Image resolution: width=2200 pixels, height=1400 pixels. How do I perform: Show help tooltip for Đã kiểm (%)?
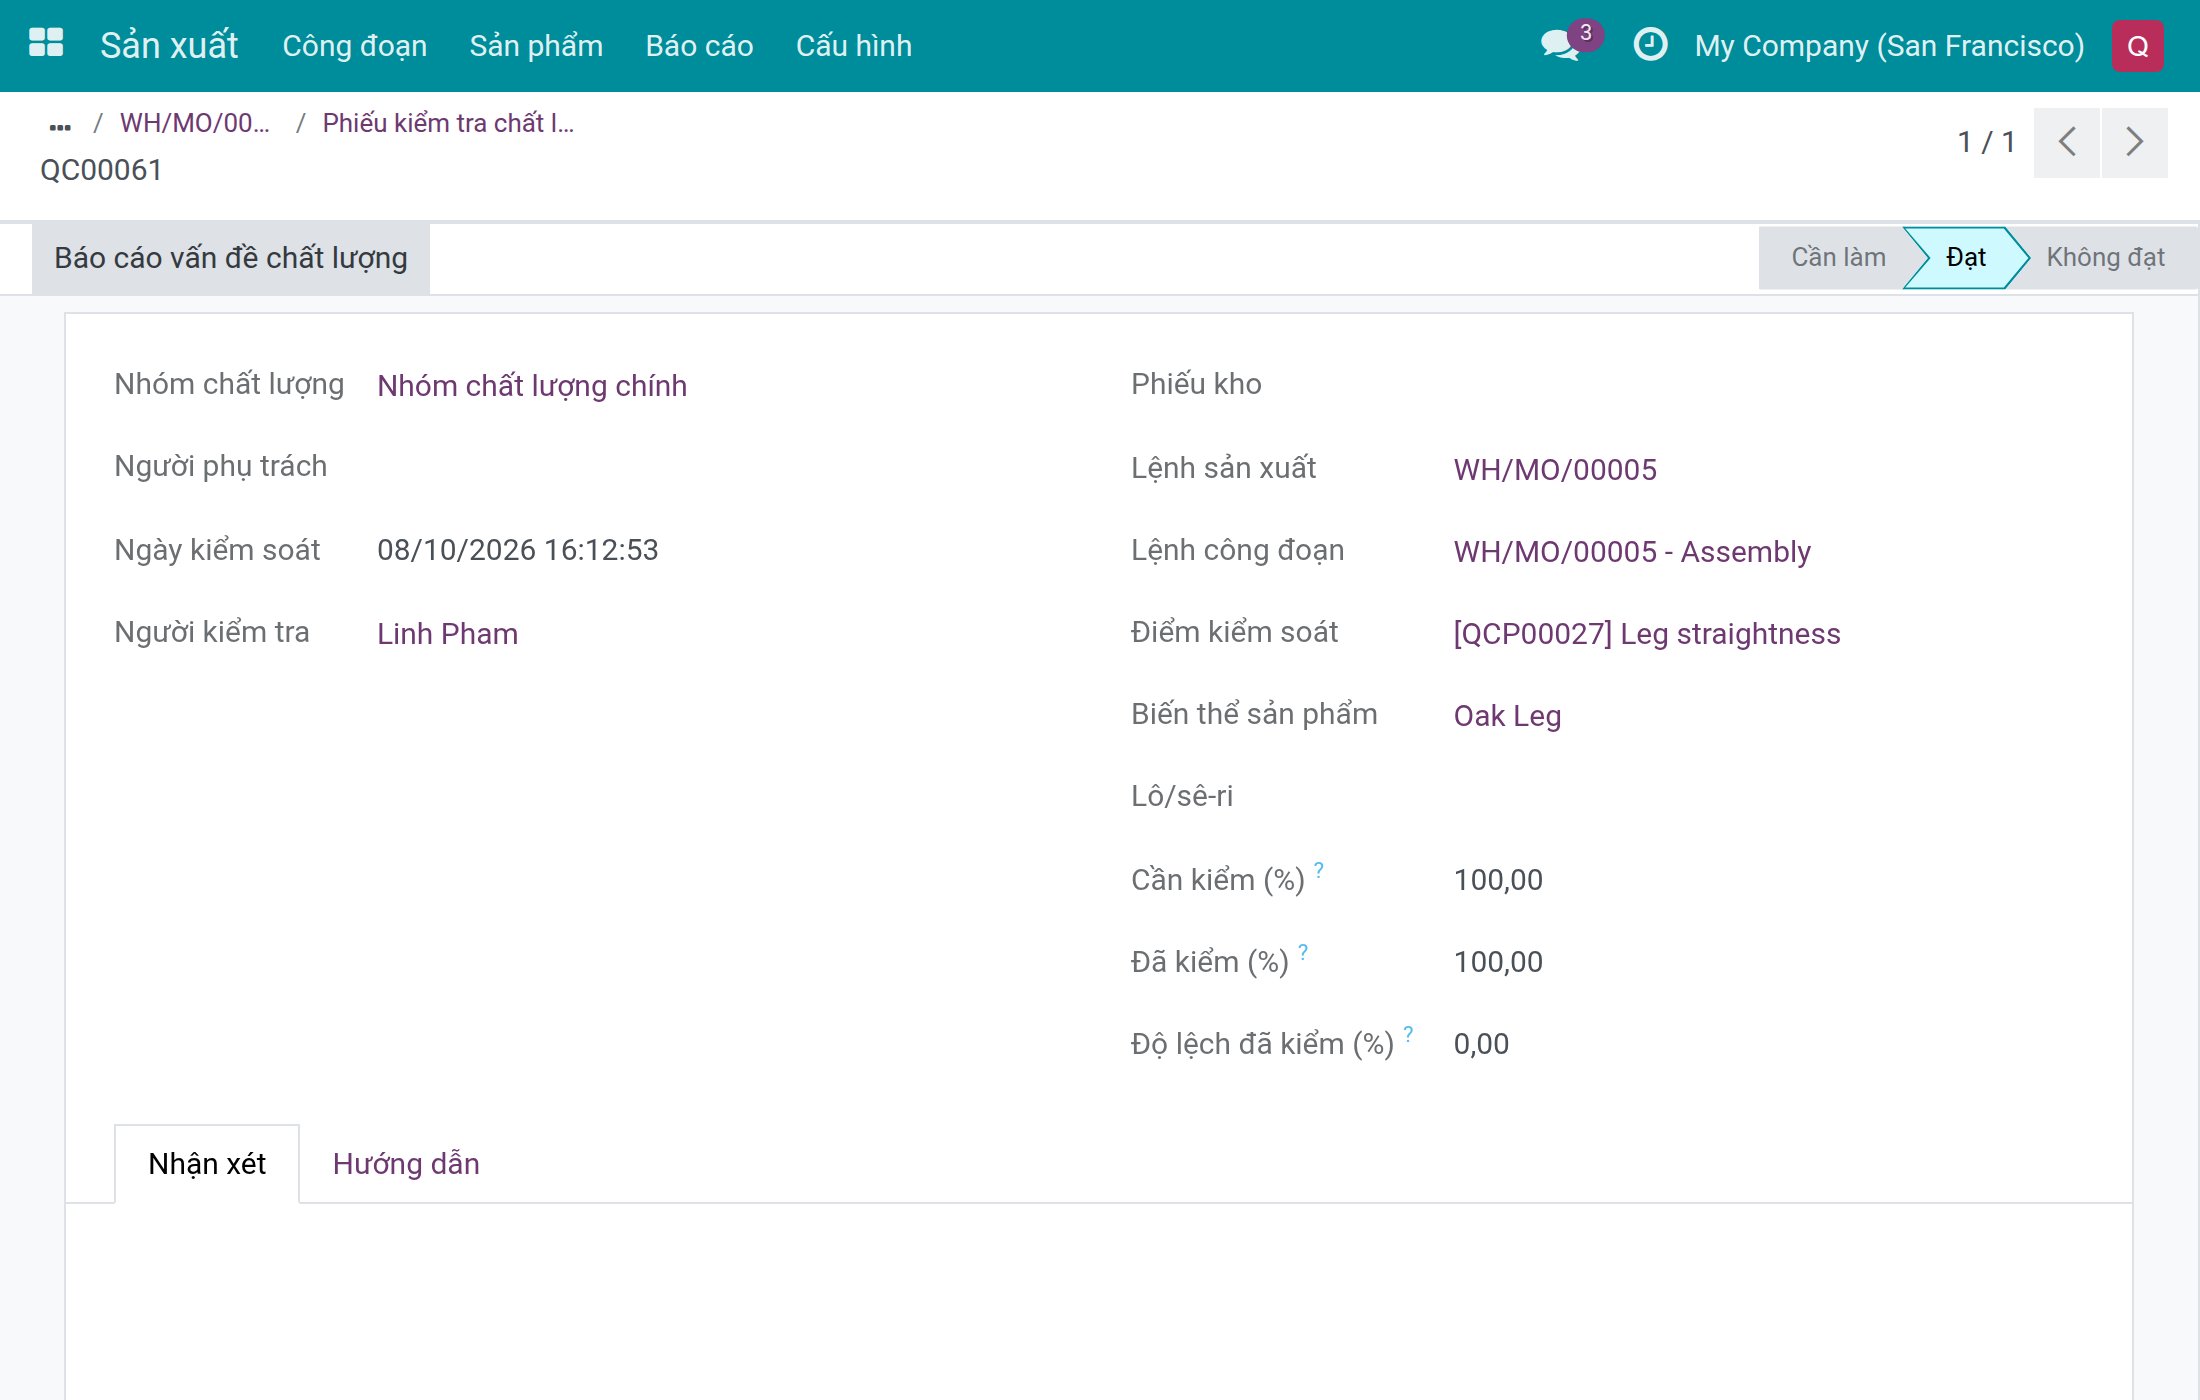click(1303, 952)
